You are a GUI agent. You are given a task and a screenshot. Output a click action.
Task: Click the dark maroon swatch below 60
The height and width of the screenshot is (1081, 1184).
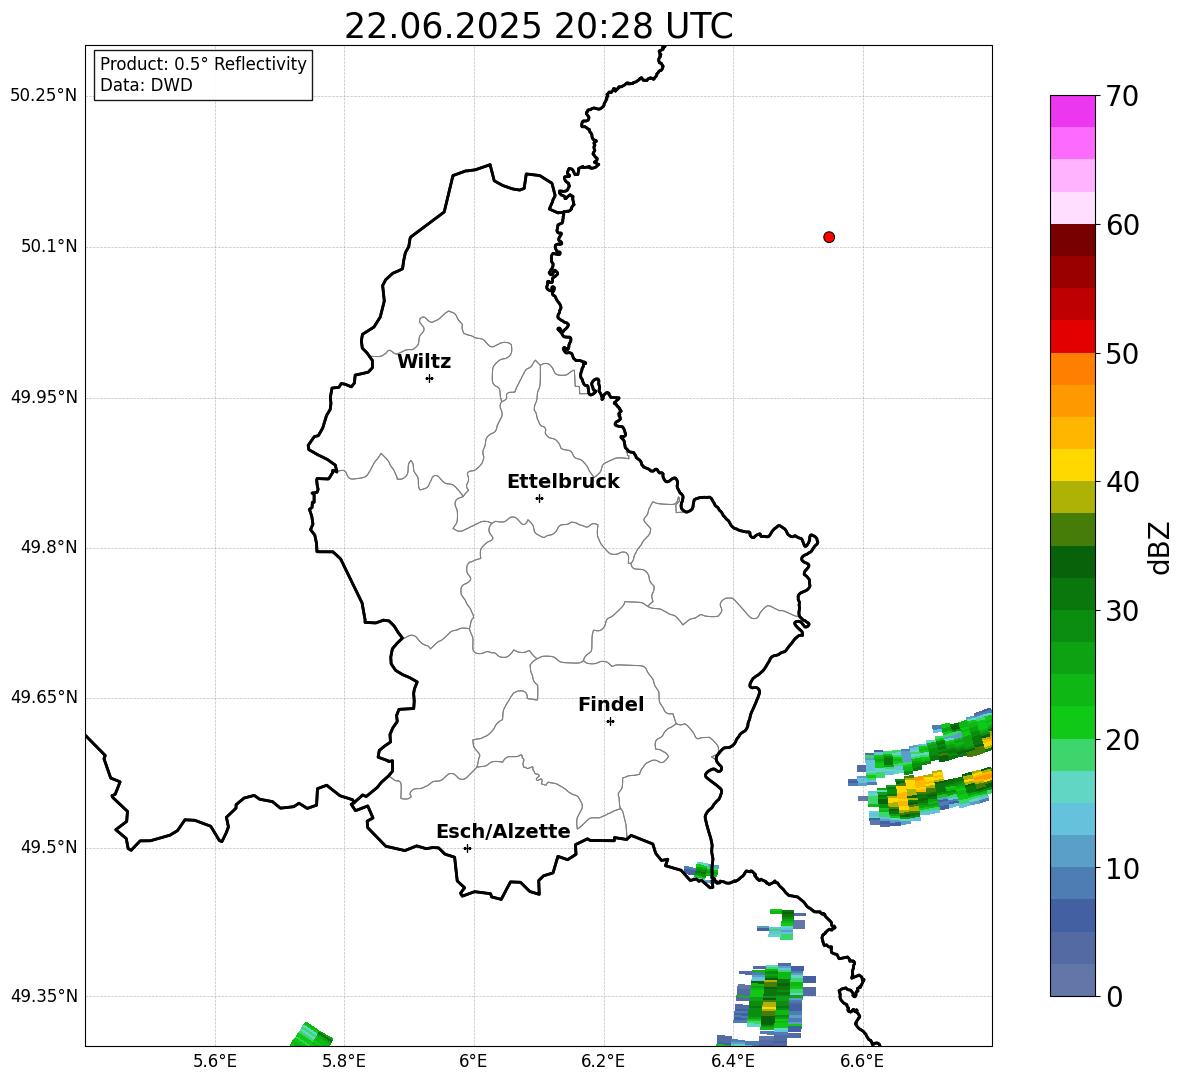click(1073, 240)
